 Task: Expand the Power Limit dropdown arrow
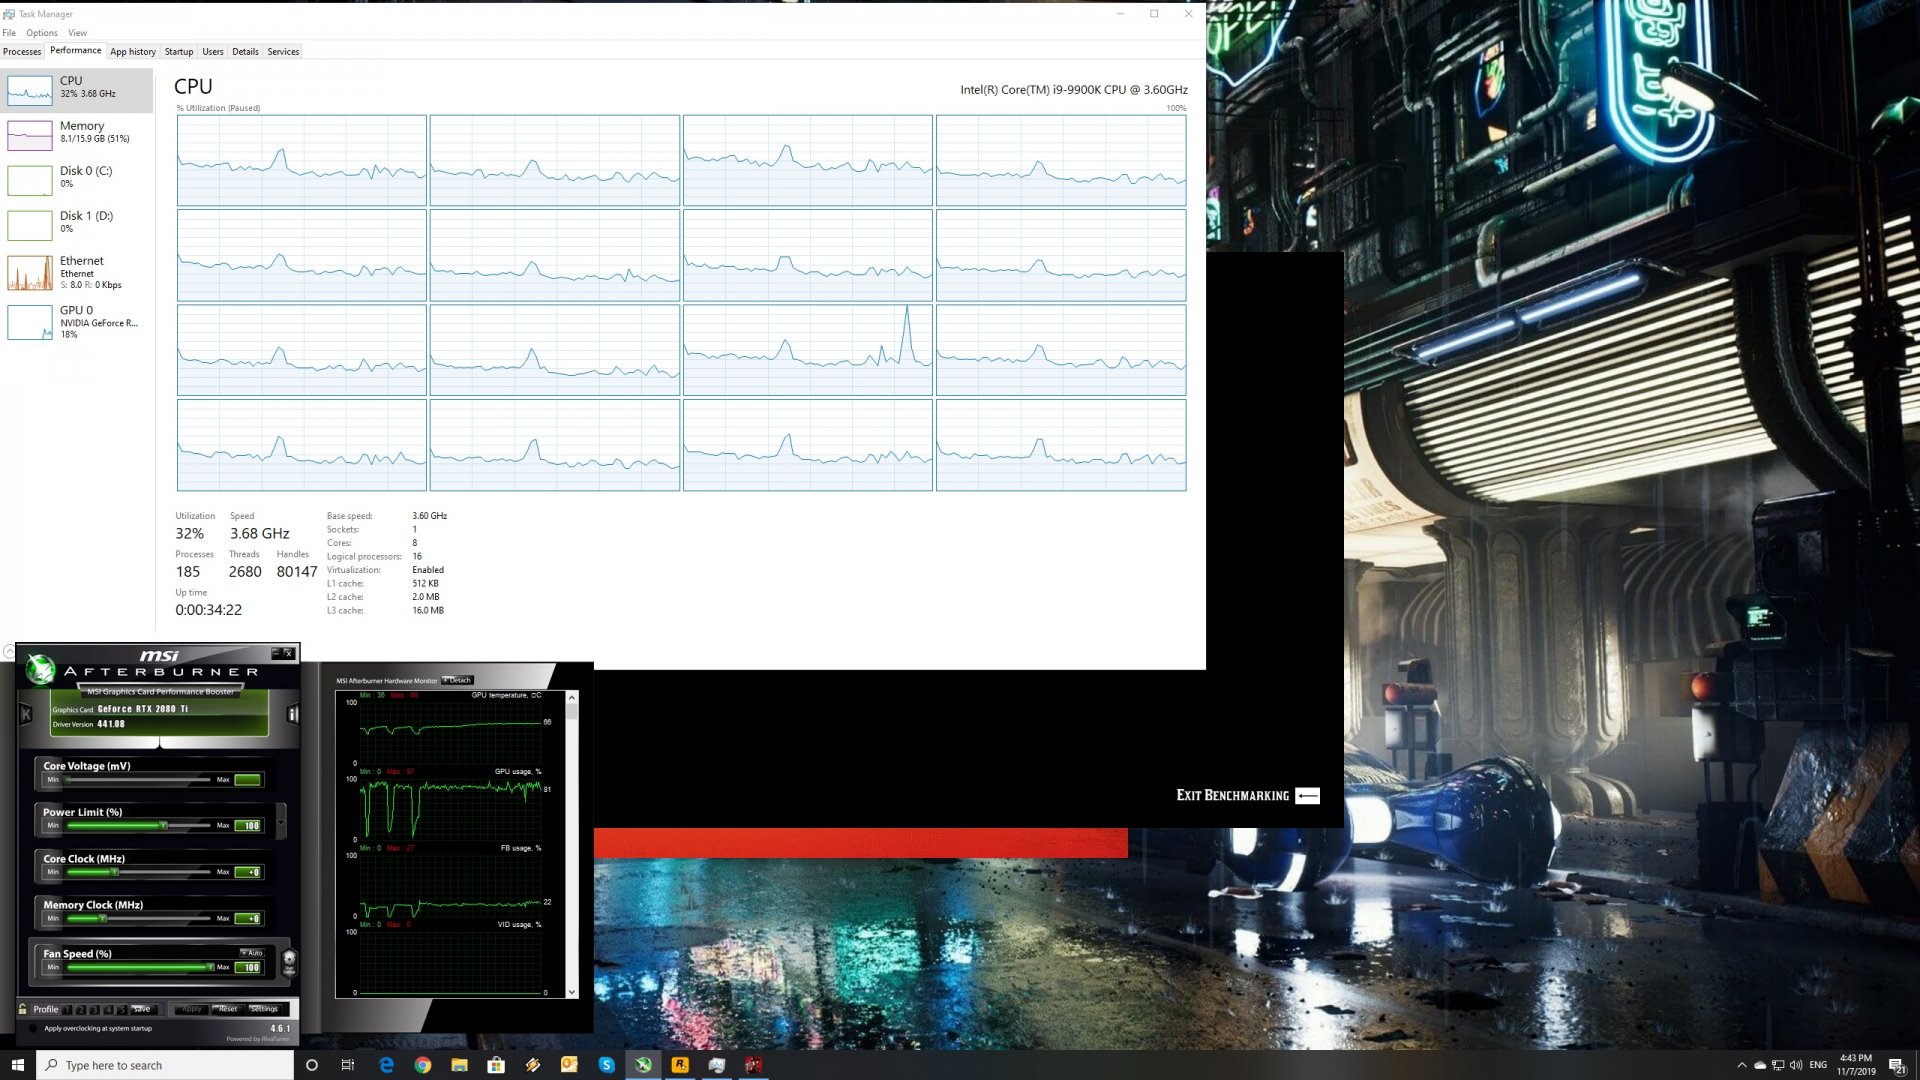point(281,821)
